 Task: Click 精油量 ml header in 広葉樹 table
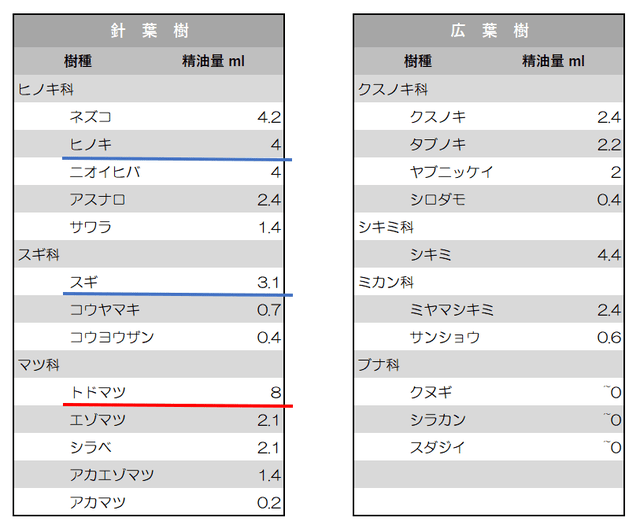(x=553, y=61)
